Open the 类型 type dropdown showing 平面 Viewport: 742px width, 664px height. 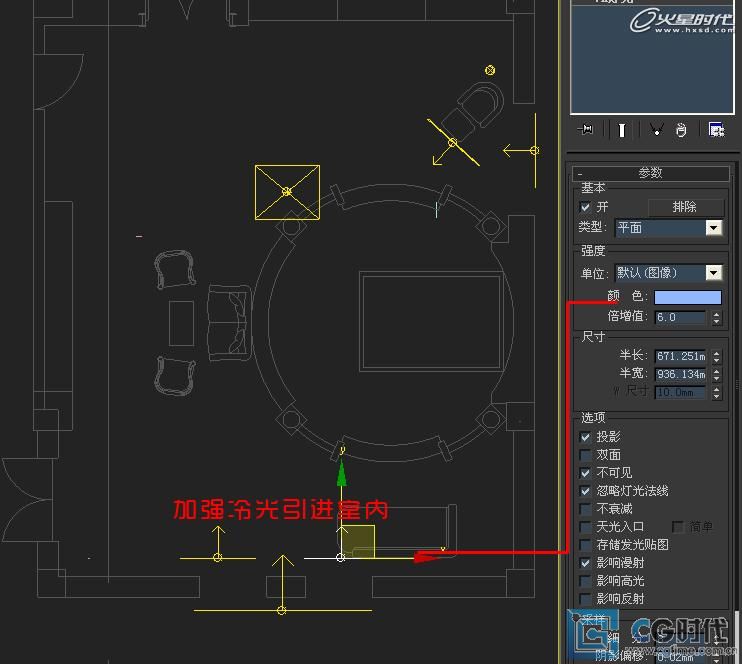[x=669, y=228]
